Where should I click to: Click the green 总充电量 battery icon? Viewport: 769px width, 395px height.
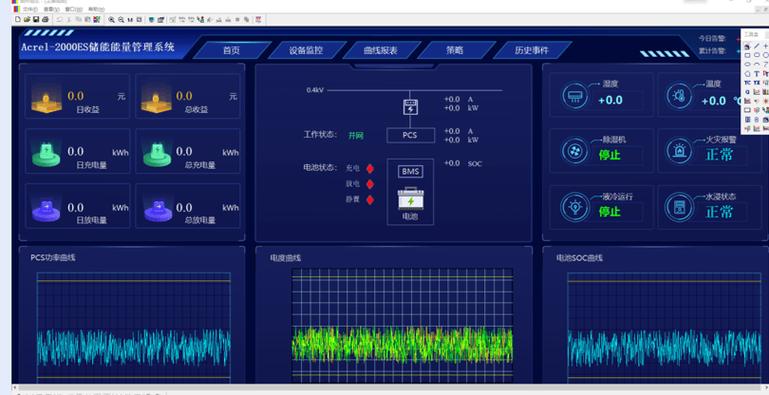[157, 155]
